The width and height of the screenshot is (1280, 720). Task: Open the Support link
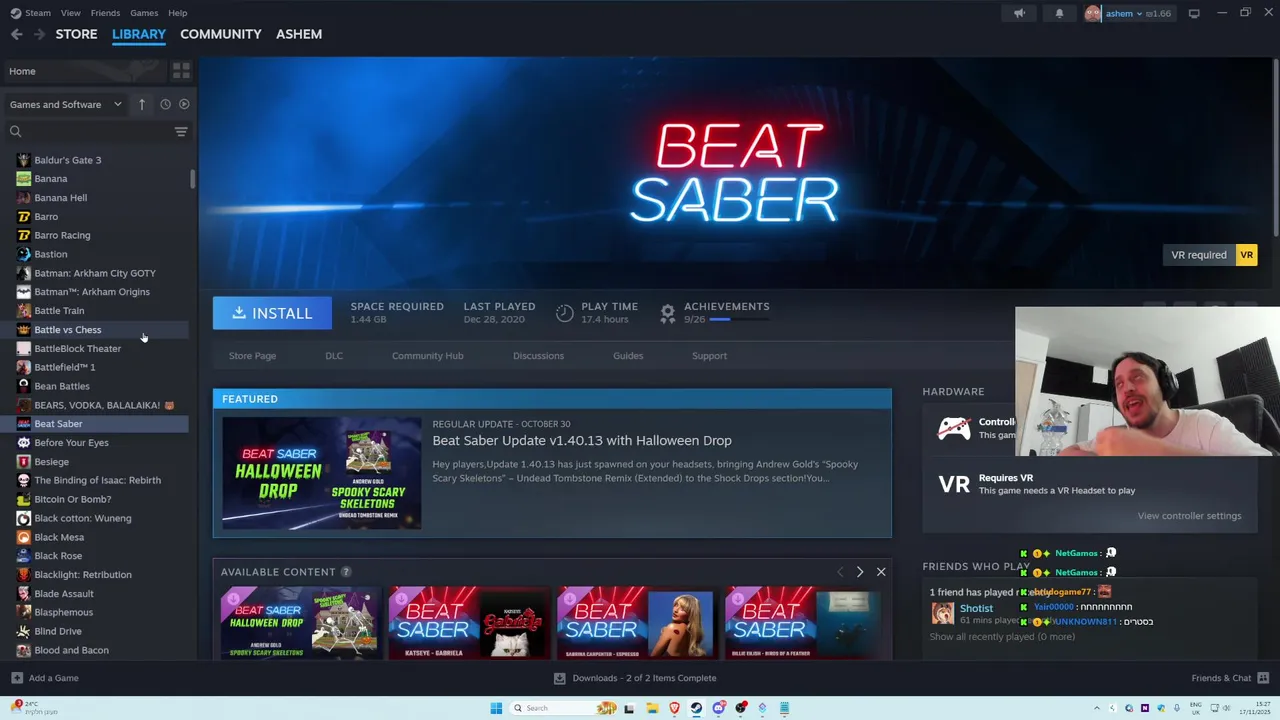(x=709, y=356)
